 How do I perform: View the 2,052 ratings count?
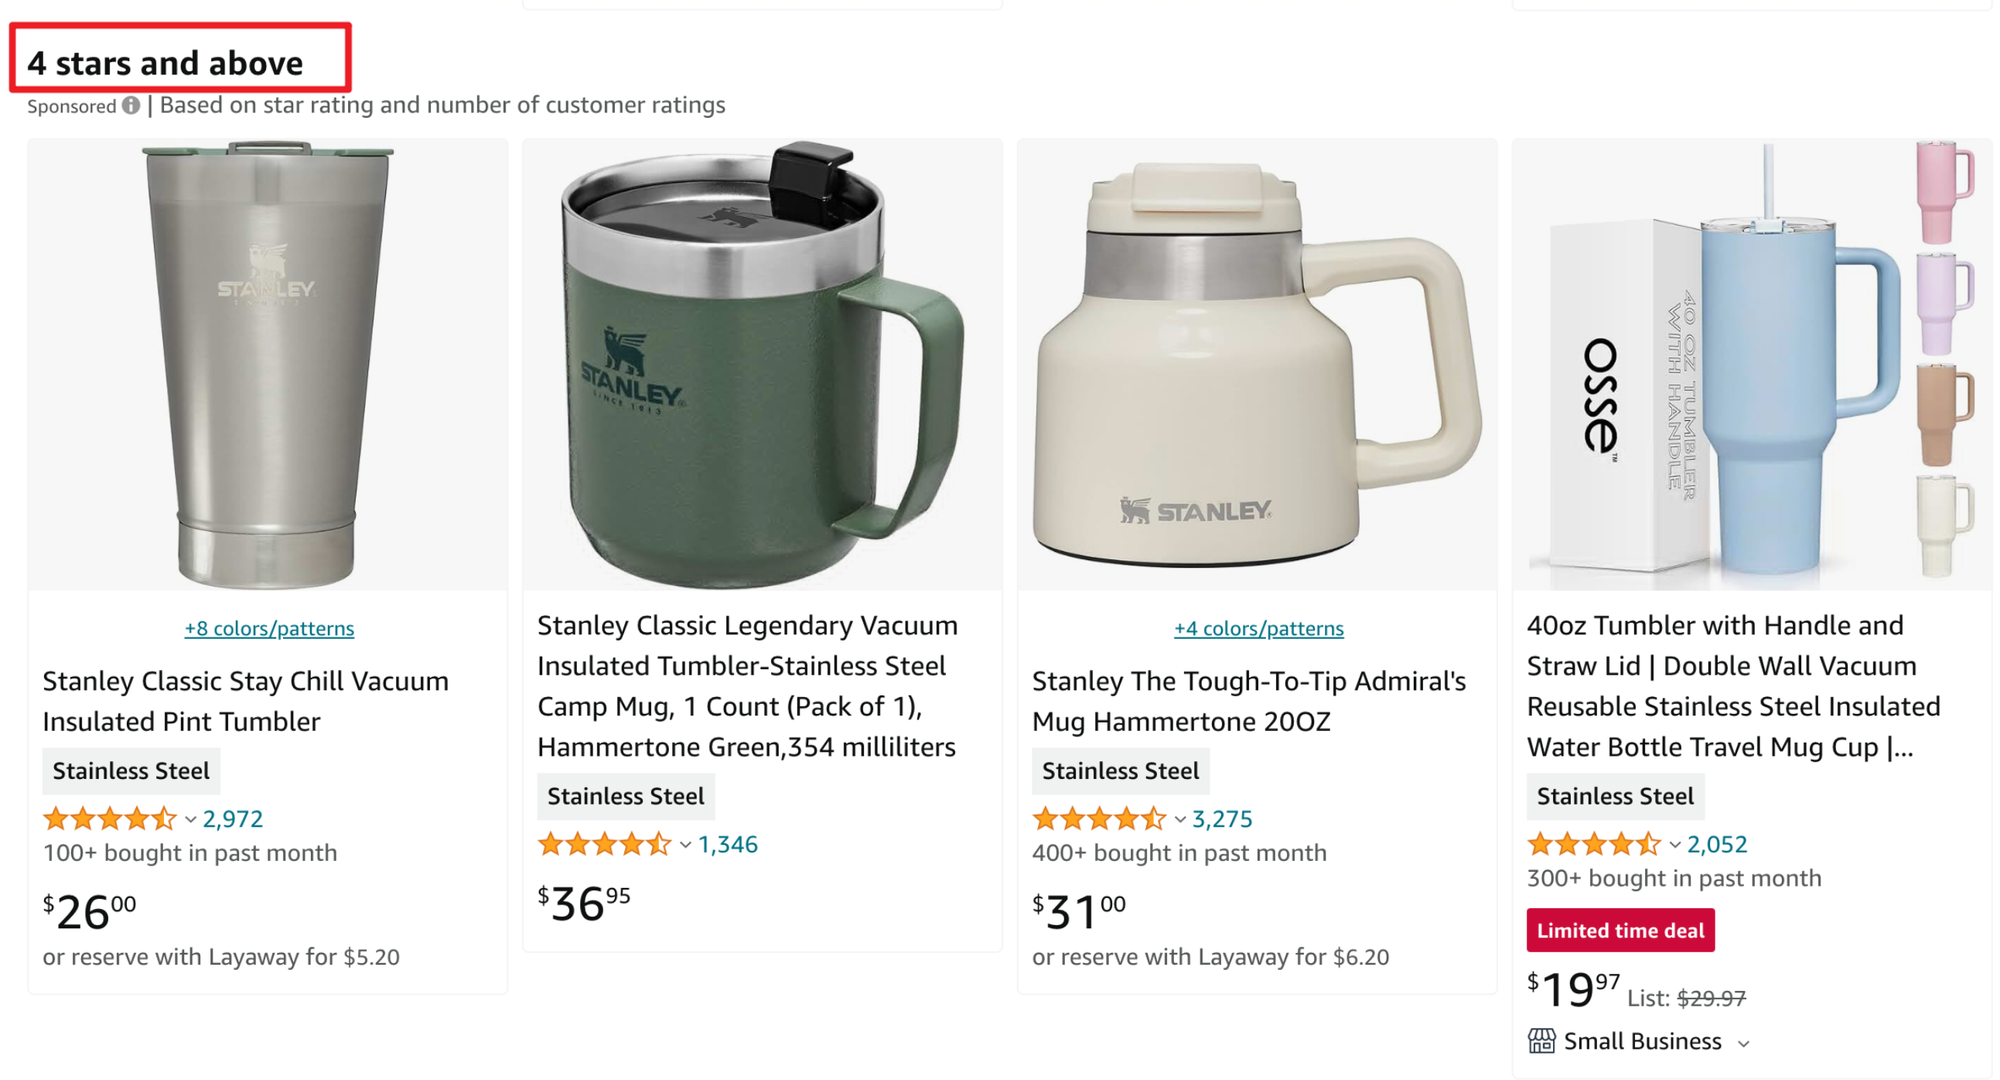(1717, 844)
